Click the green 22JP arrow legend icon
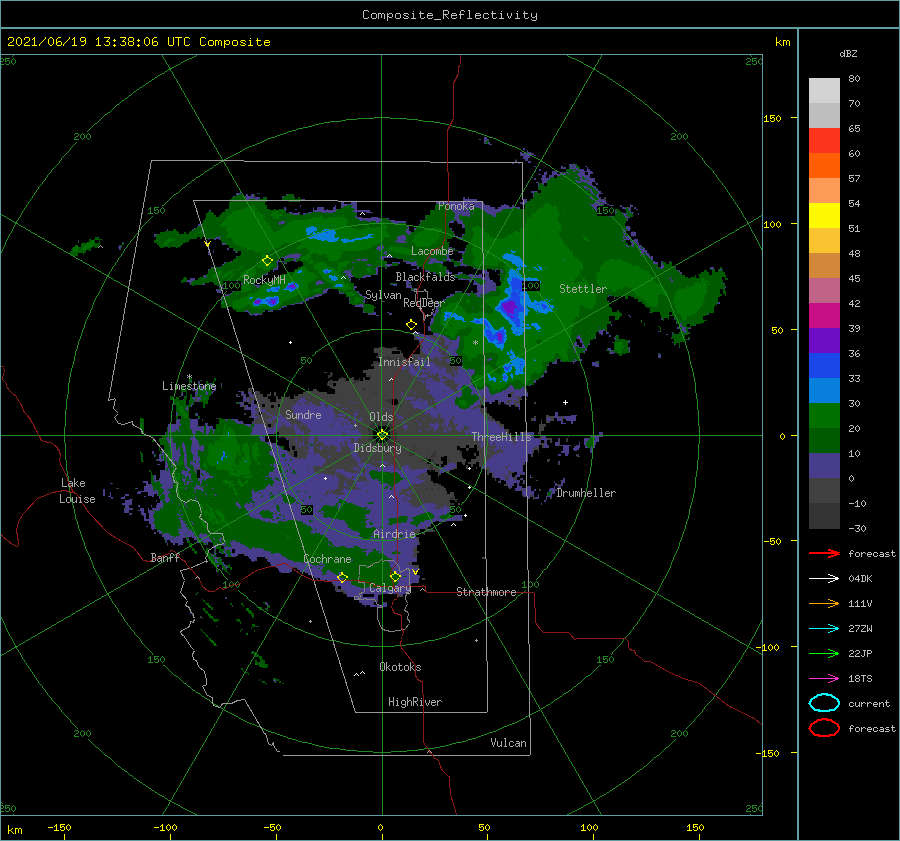 pos(824,653)
